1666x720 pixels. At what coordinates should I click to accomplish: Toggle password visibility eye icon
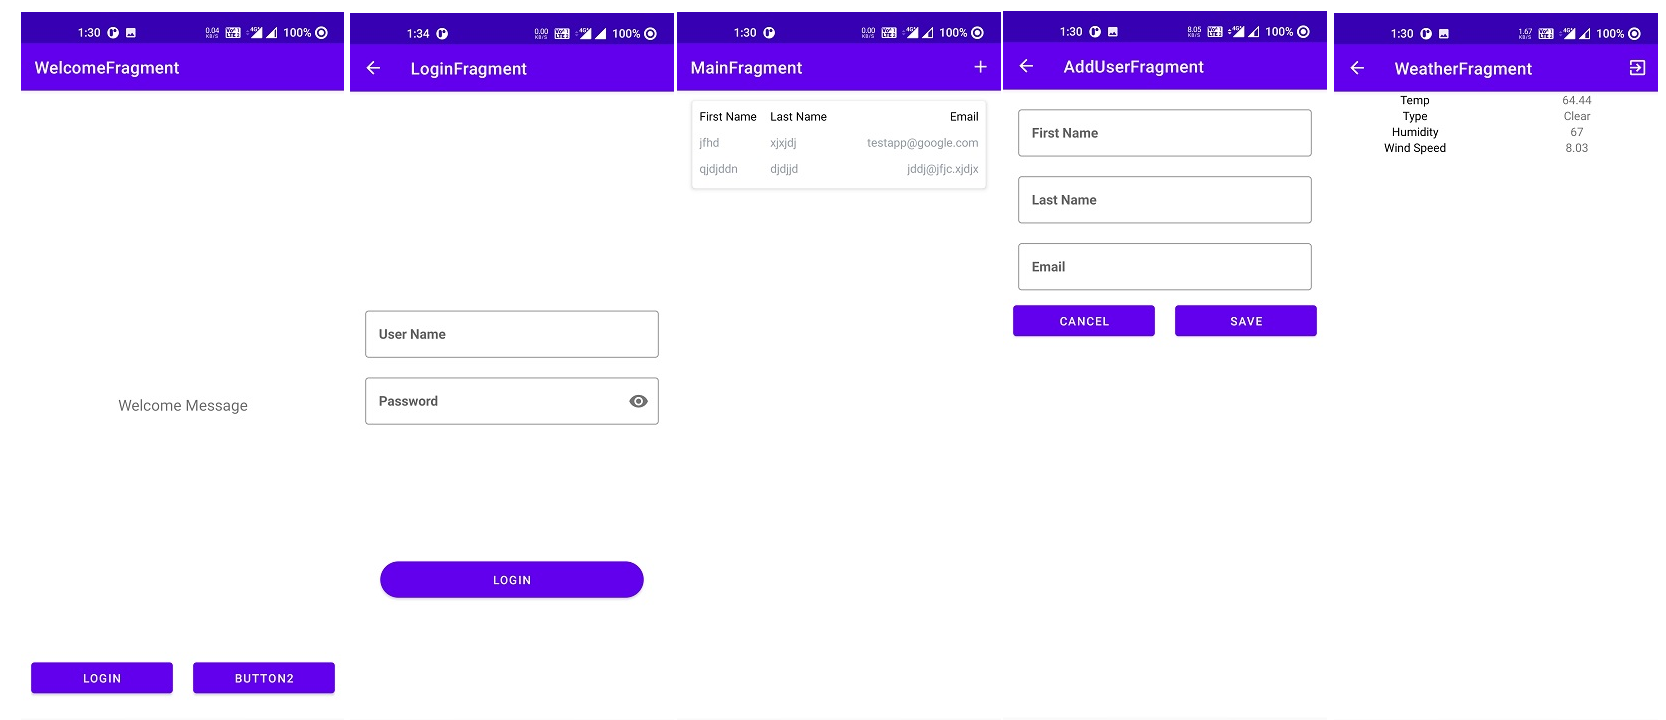pyautogui.click(x=638, y=401)
